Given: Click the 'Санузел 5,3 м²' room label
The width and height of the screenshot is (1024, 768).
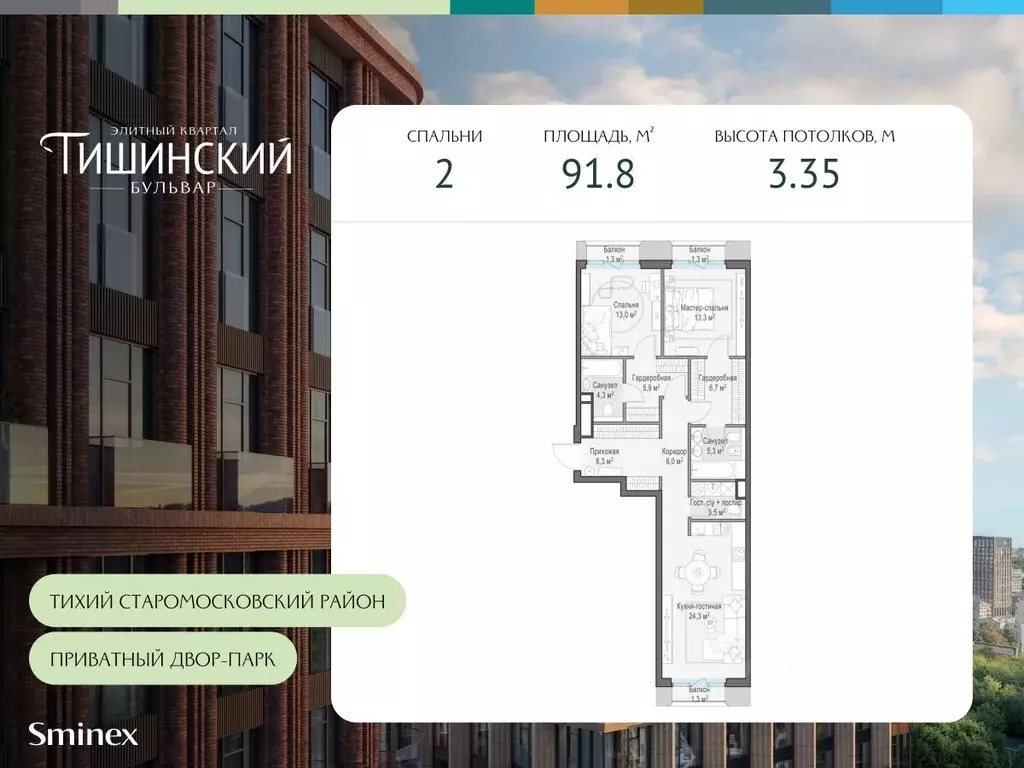Looking at the screenshot, I should click(x=715, y=446).
